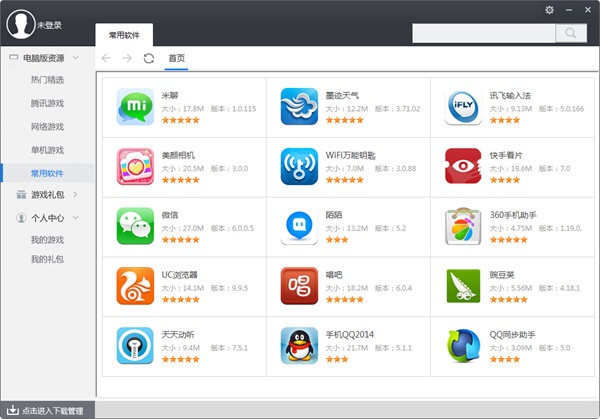Open 我的游戏 in the sidebar

[47, 240]
